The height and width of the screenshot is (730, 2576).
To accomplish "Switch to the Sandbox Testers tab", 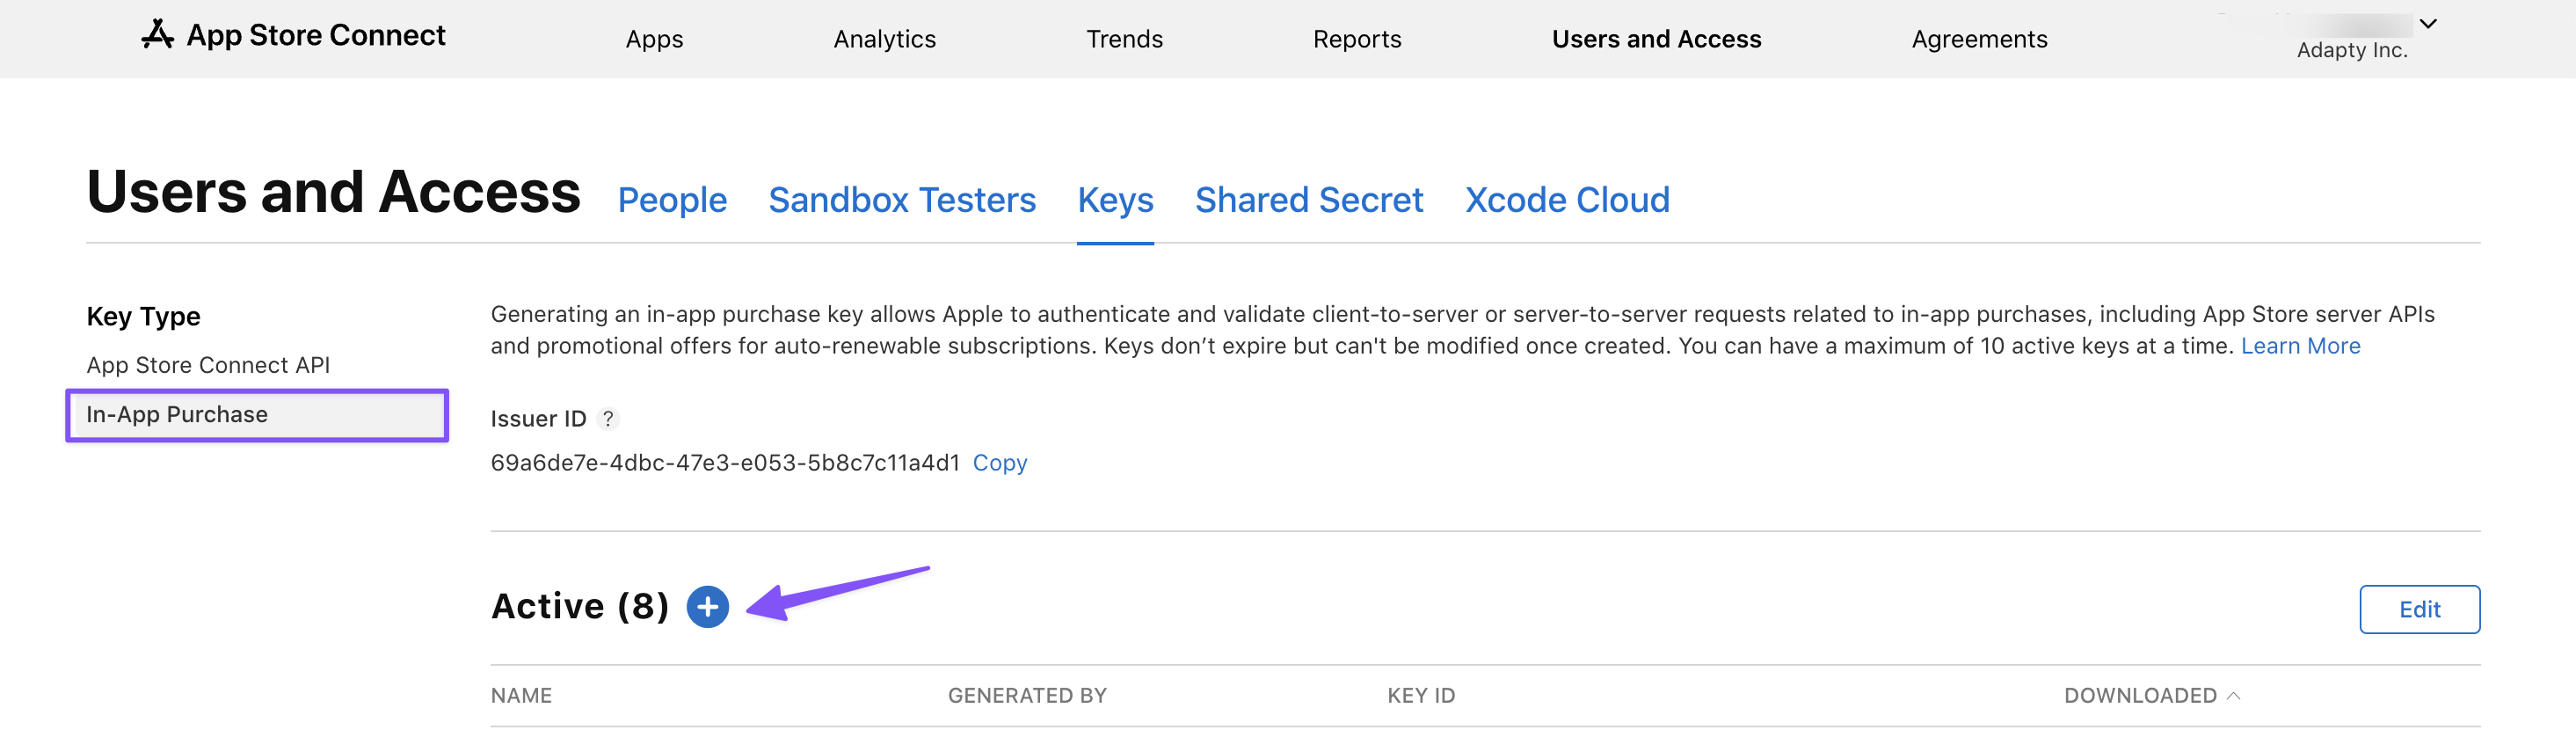I will (901, 200).
